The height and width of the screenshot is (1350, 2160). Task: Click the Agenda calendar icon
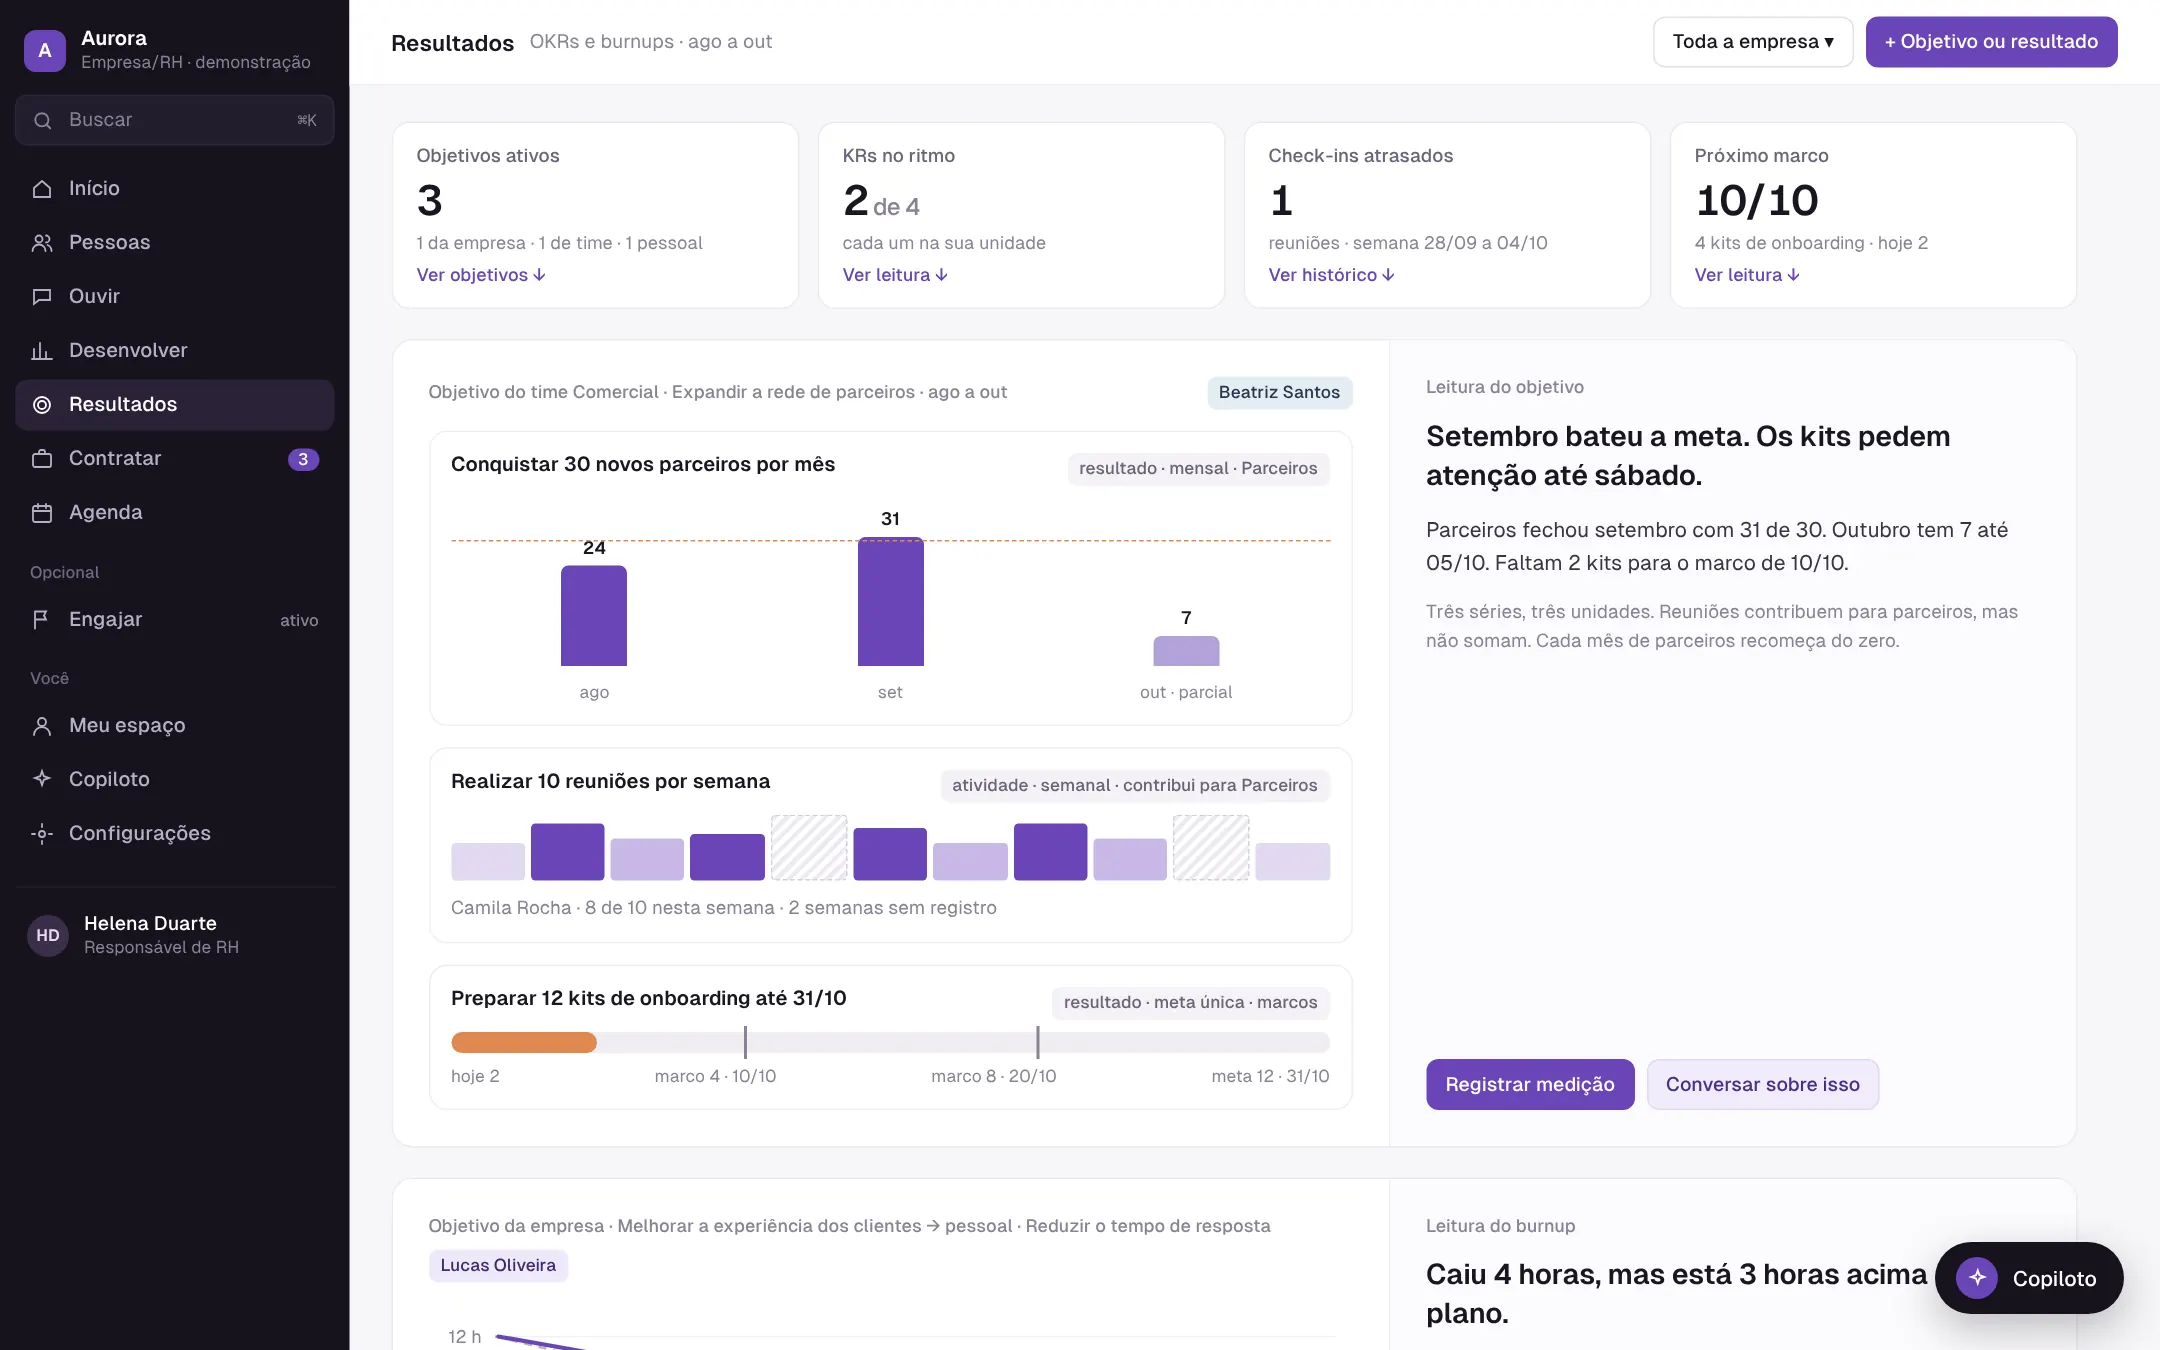tap(42, 512)
